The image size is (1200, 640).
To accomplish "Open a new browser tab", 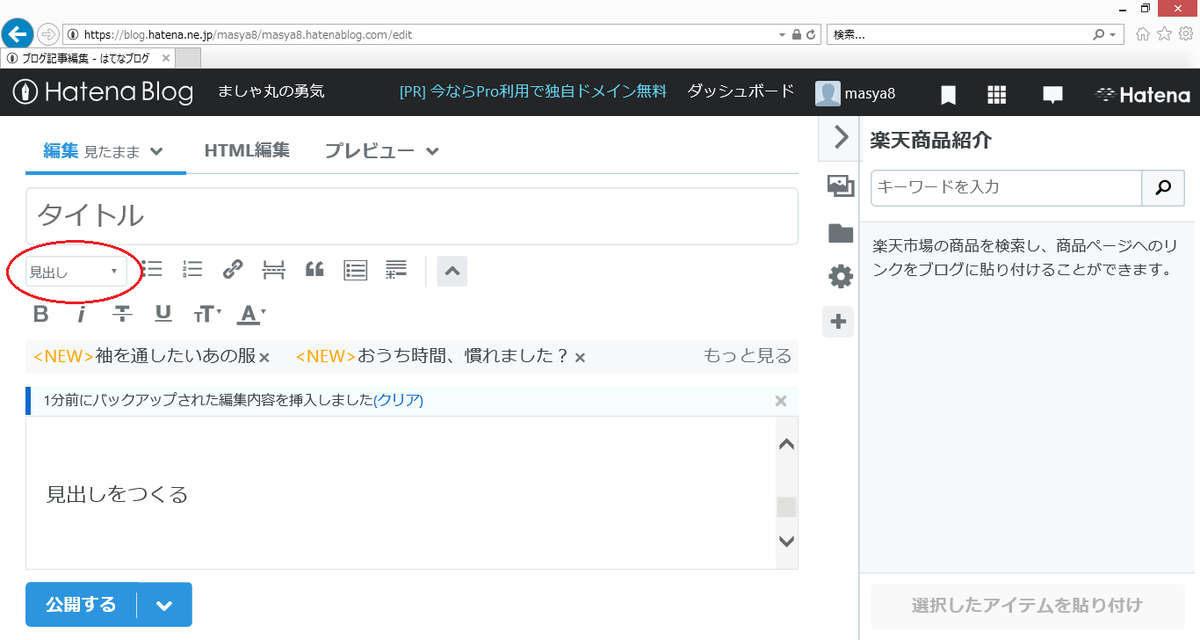I will pos(187,57).
